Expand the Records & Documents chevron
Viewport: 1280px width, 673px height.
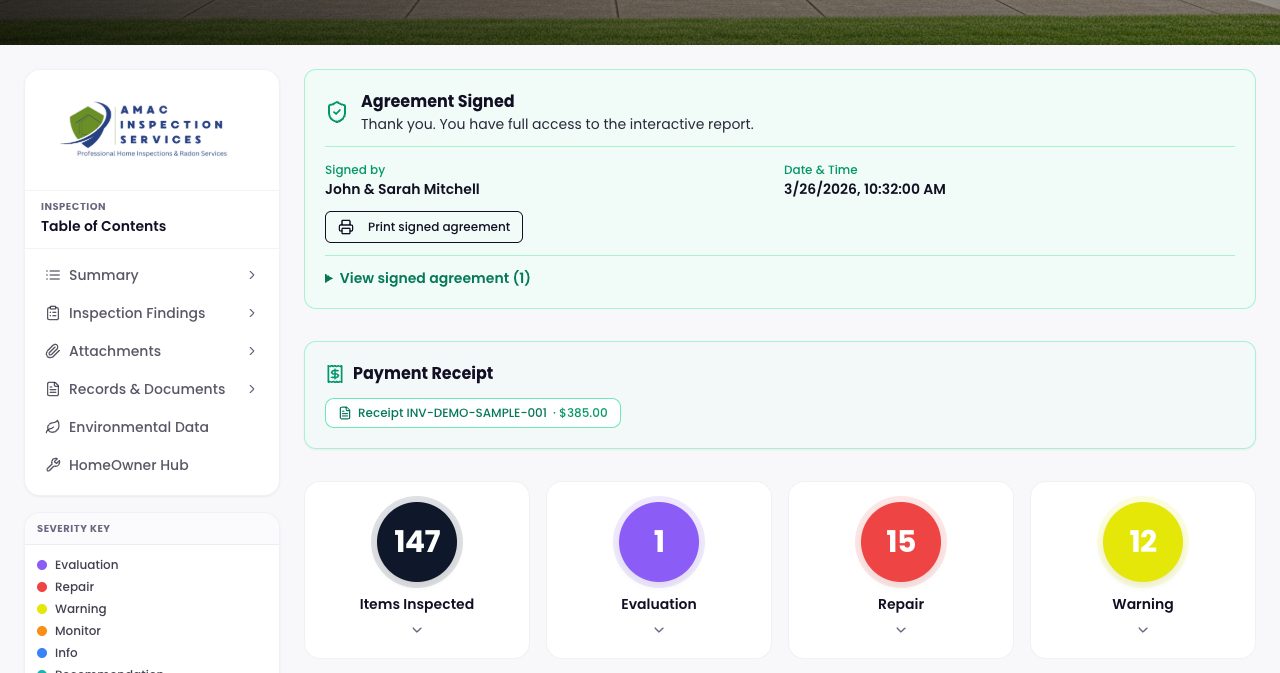tap(252, 389)
